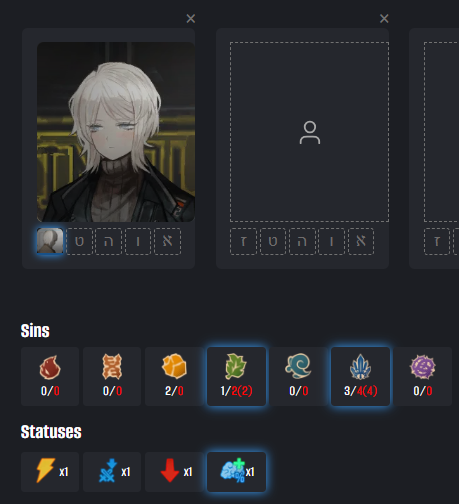
Task: Toggle the blue crystal Pride sin
Action: [x=360, y=376]
